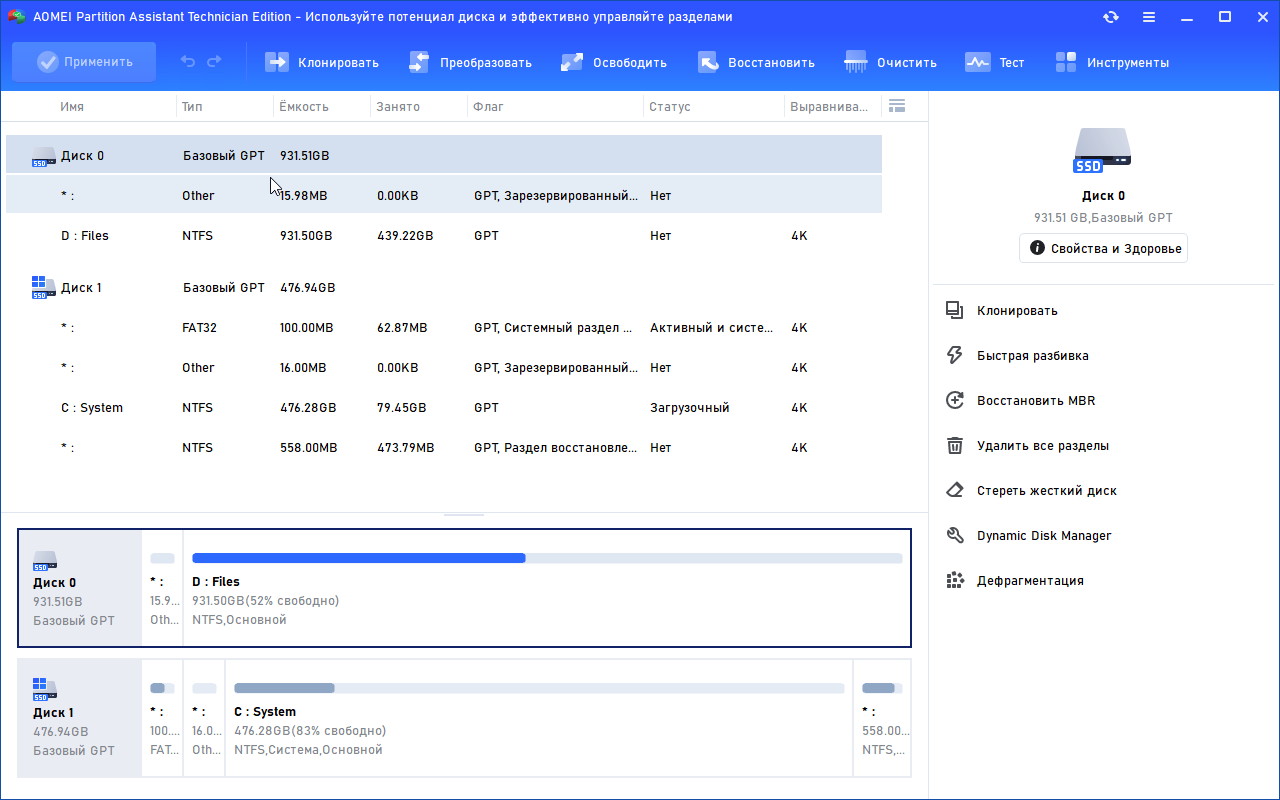Image resolution: width=1280 pixels, height=800 pixels.
Task: Click the wrench Dynamic Disk Manager icon
Action: 955,535
